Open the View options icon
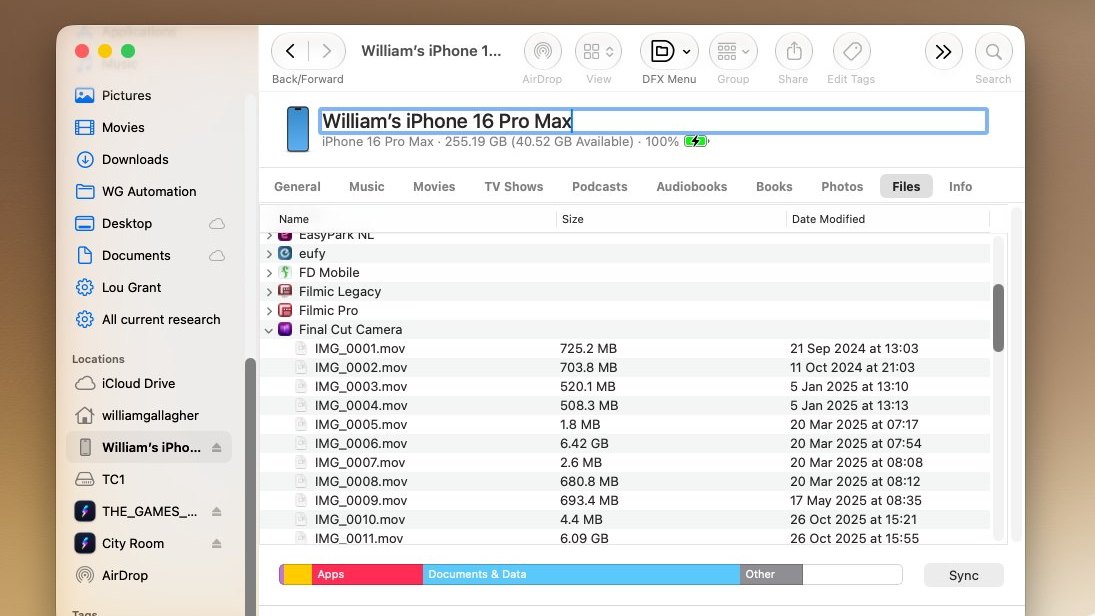1095x616 pixels. pyautogui.click(x=598, y=51)
